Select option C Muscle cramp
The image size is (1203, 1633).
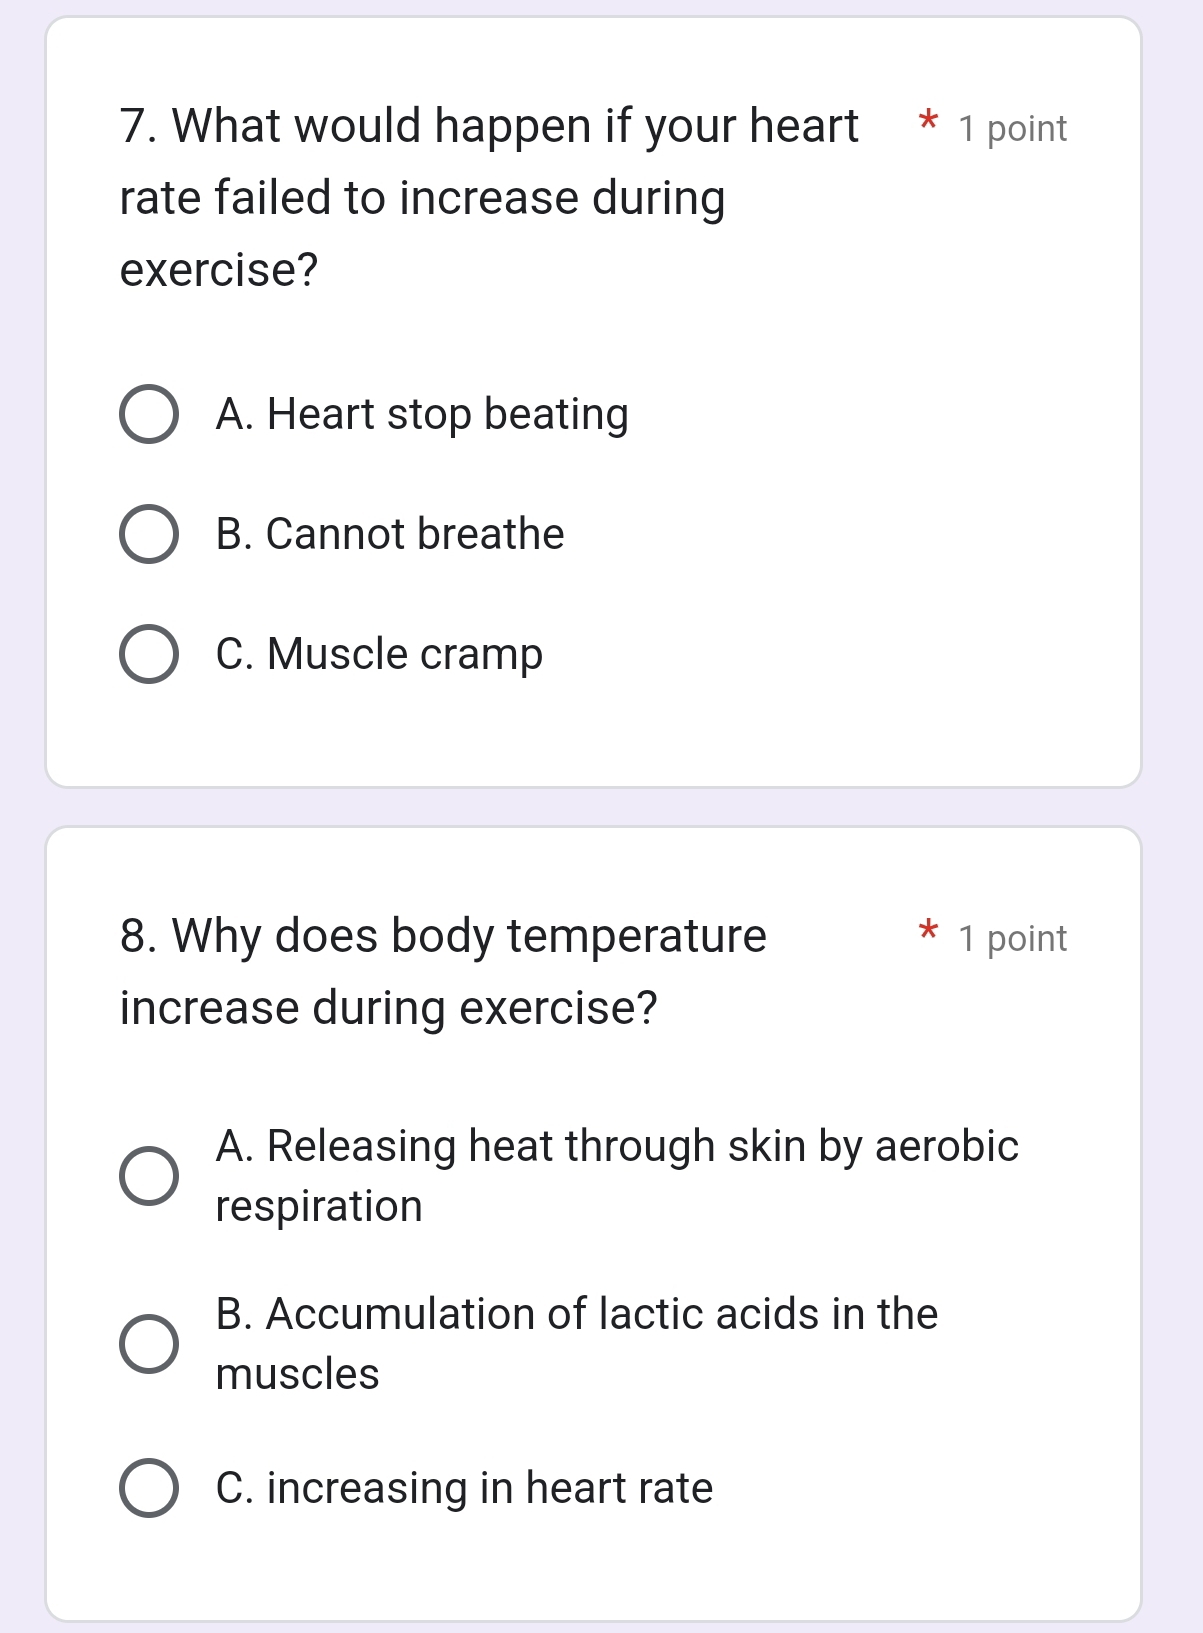point(148,655)
